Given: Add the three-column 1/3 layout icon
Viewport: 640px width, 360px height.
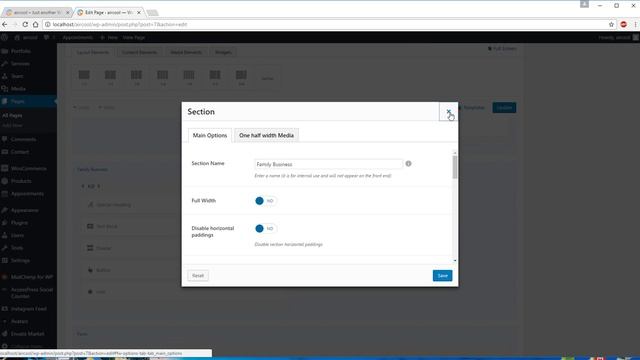Looking at the screenshot, I should [136, 77].
